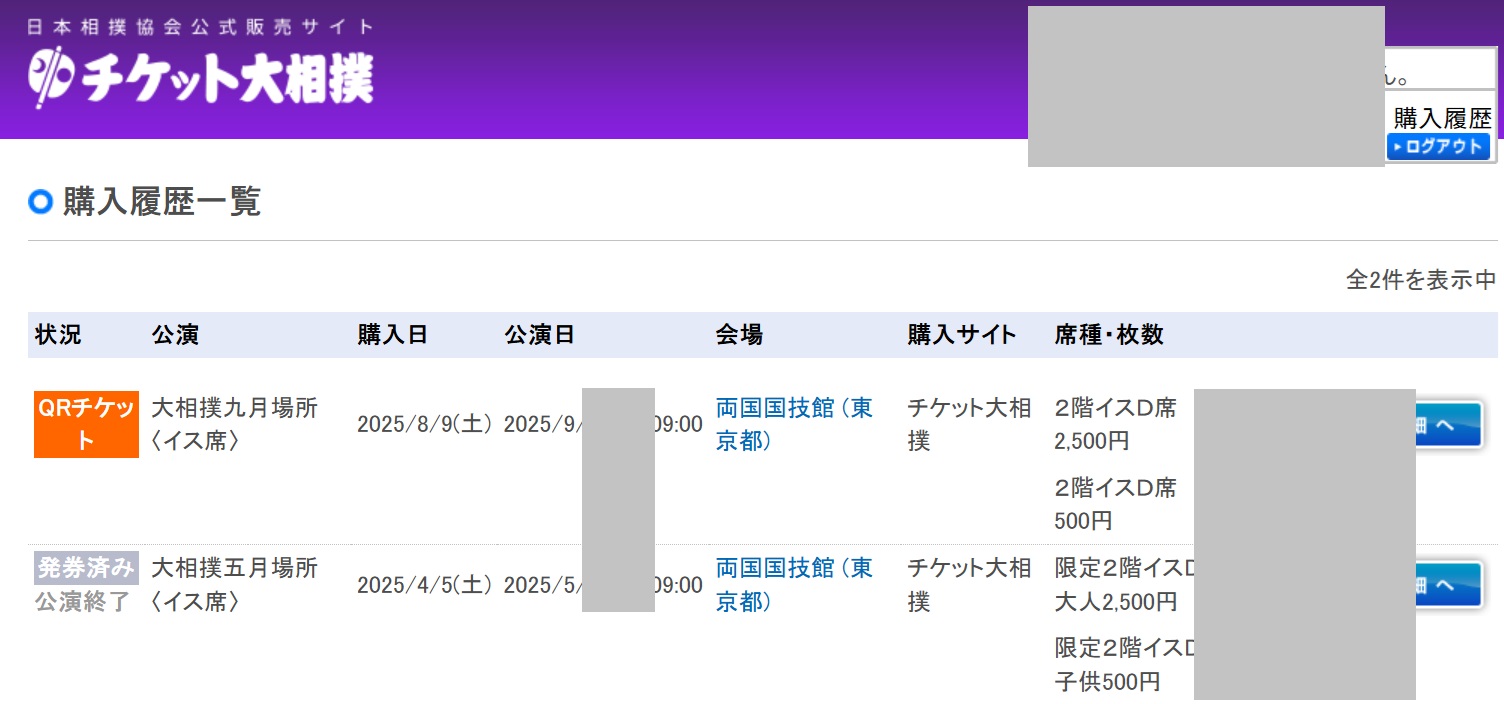Click the gray 発券済み status badge
The width and height of the screenshot is (1504, 704).
tap(86, 568)
